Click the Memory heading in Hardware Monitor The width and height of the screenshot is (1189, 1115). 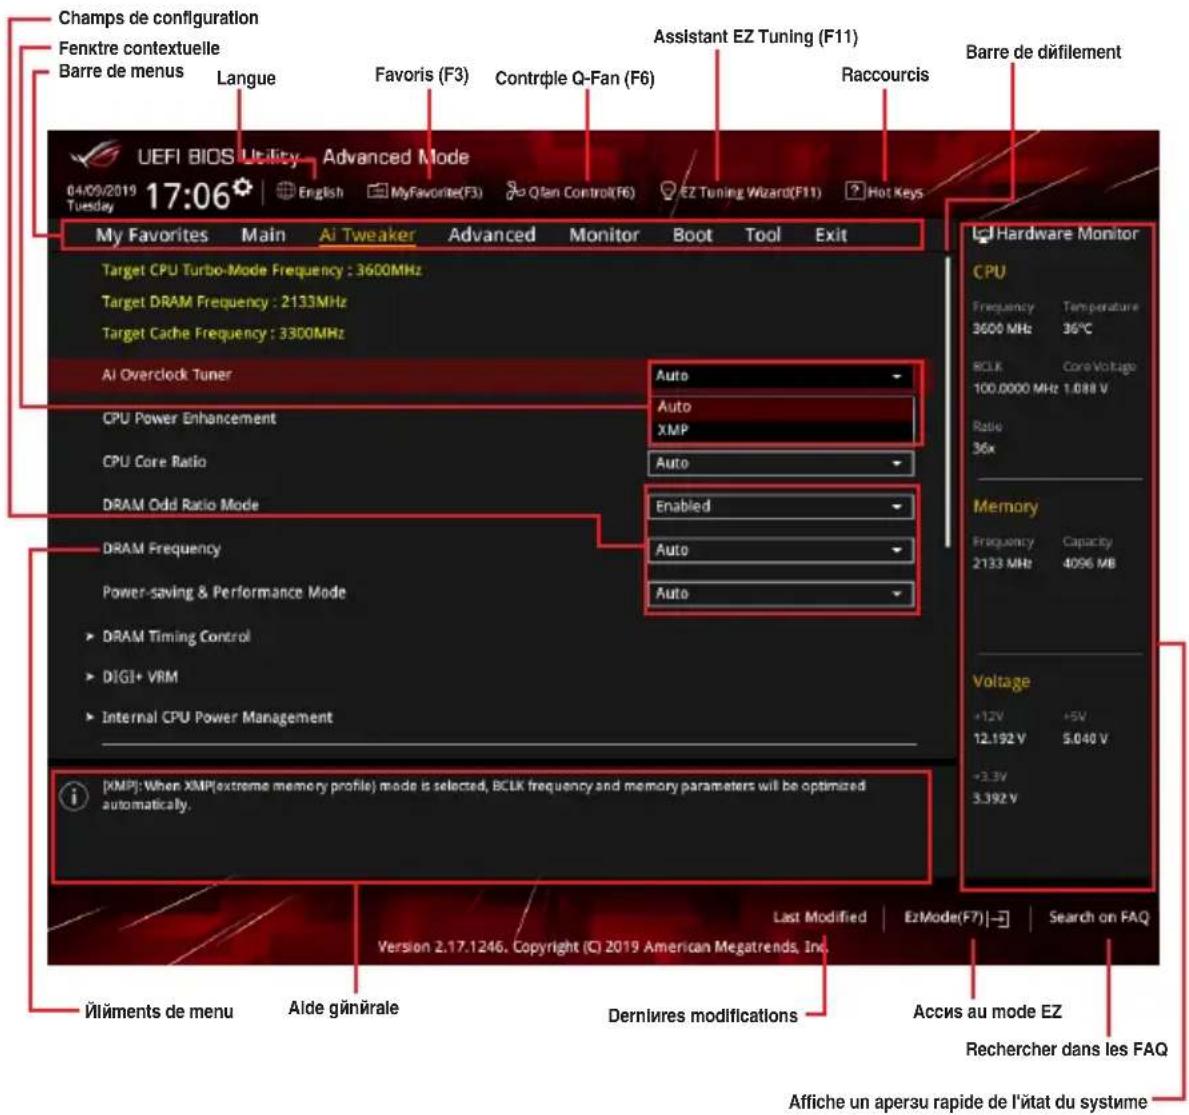tap(1005, 507)
